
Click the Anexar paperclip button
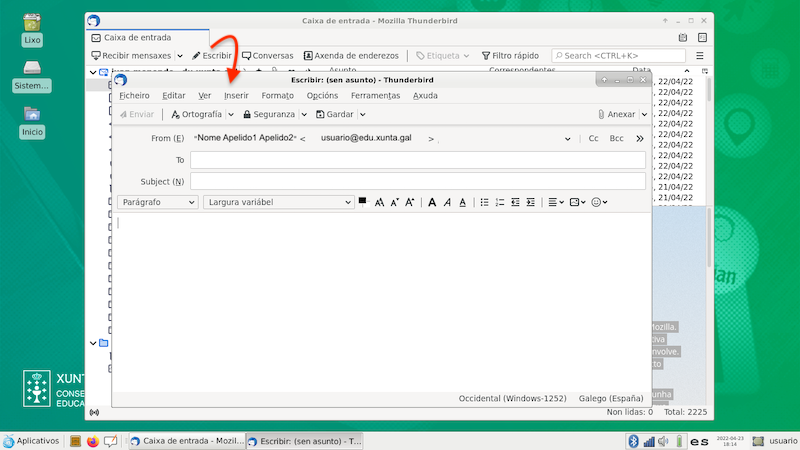point(616,114)
